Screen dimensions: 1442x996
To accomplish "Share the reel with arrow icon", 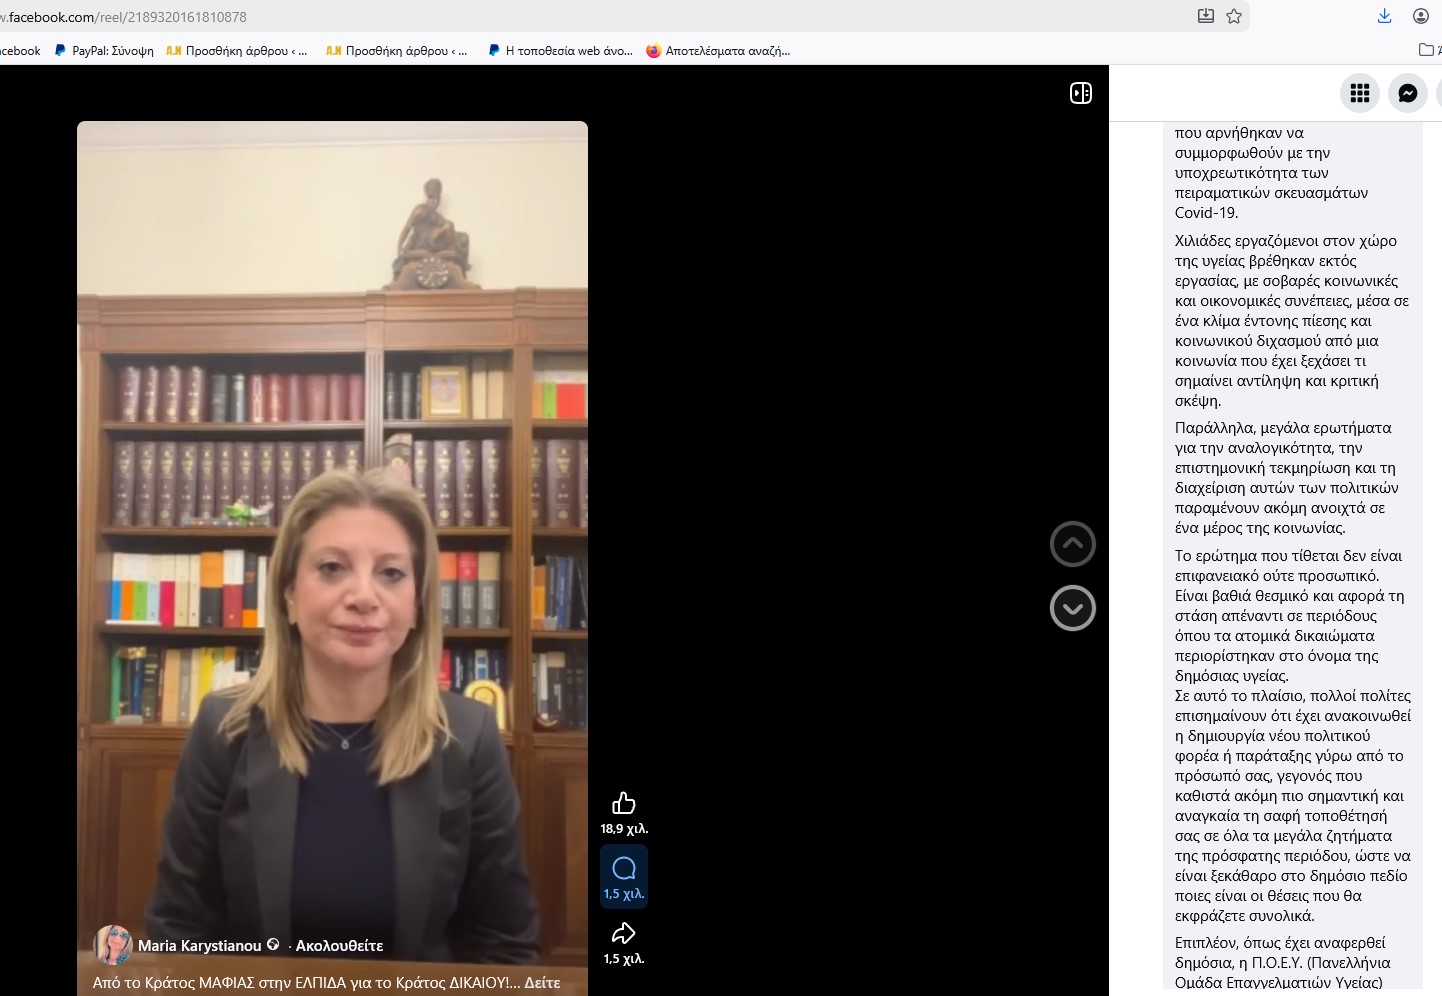I will coord(624,933).
